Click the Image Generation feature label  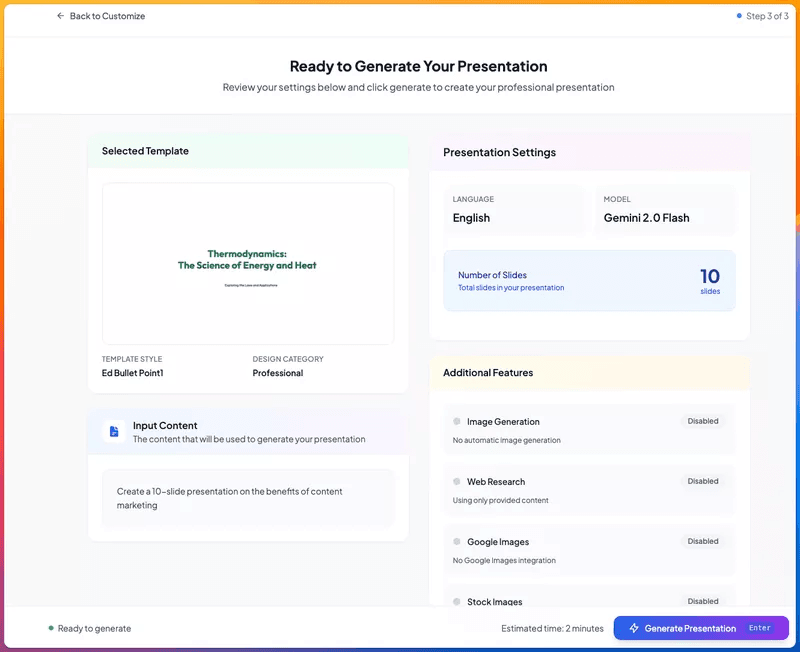click(503, 422)
